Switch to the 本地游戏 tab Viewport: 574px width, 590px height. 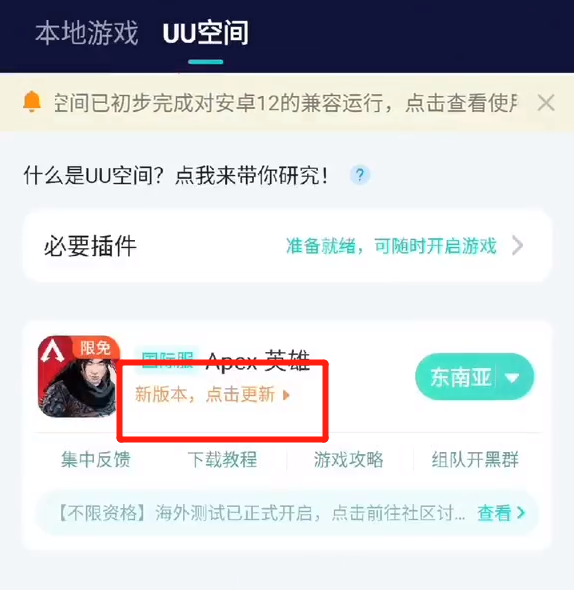click(87, 33)
